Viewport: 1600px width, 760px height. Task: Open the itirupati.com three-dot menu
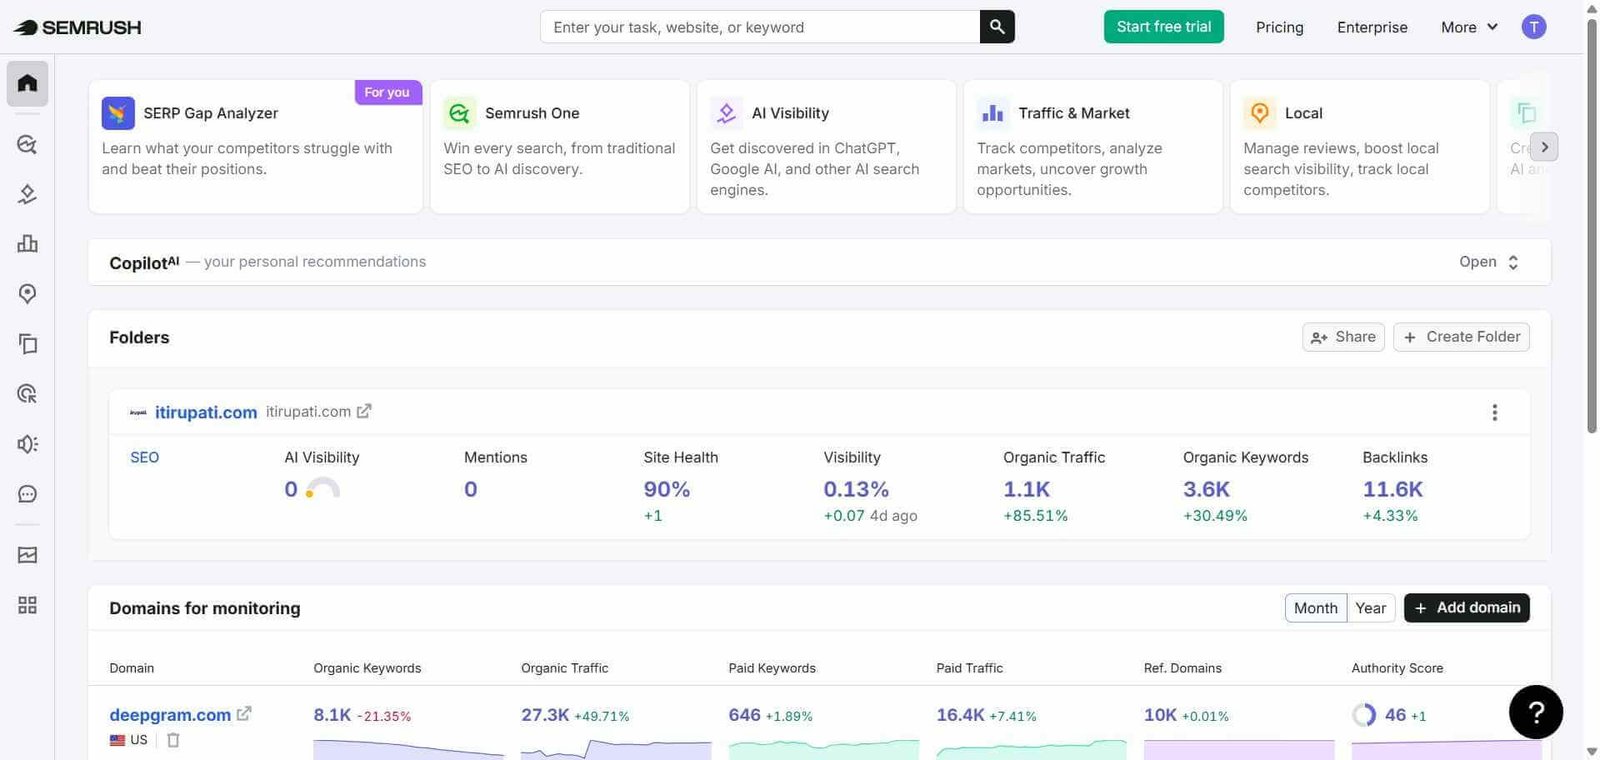tap(1495, 412)
